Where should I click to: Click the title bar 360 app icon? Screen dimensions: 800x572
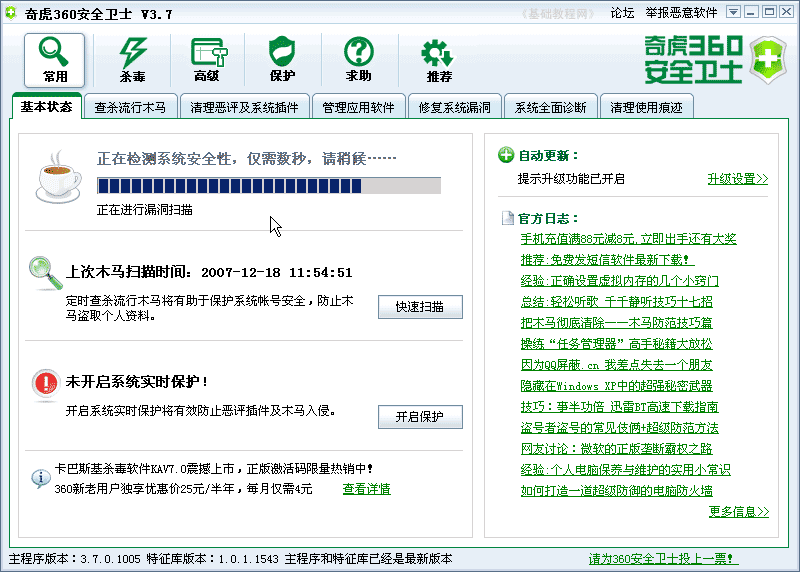tap(11, 12)
